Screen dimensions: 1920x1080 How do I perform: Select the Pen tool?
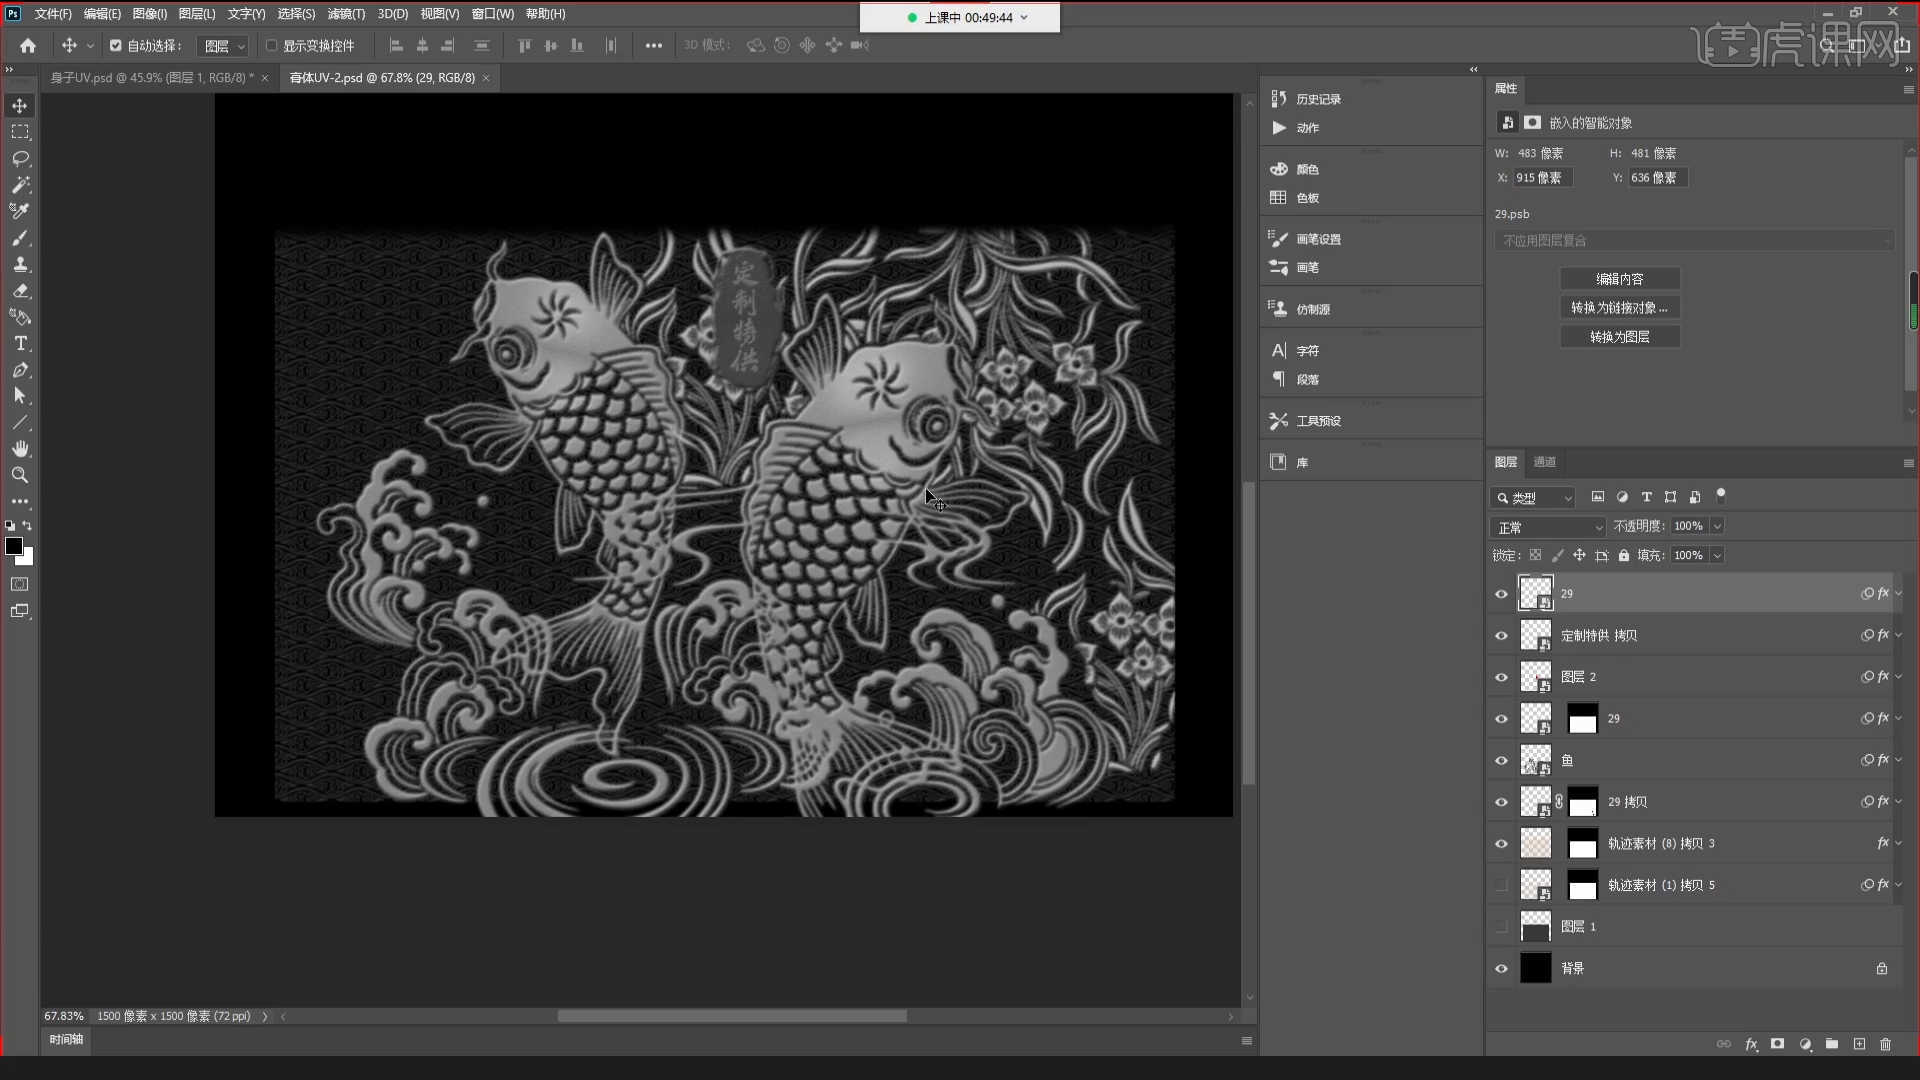(x=19, y=370)
